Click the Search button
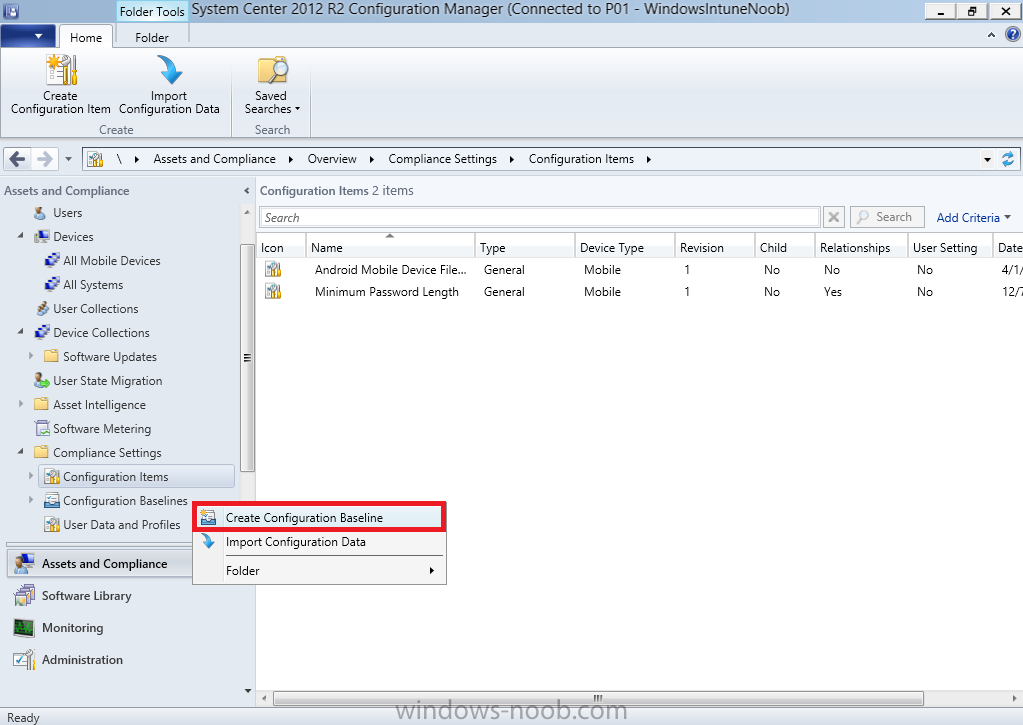Viewport: 1023px width, 725px height. (887, 217)
